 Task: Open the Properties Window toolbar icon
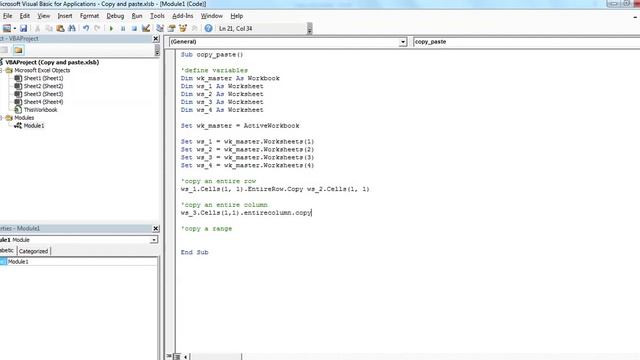click(171, 29)
